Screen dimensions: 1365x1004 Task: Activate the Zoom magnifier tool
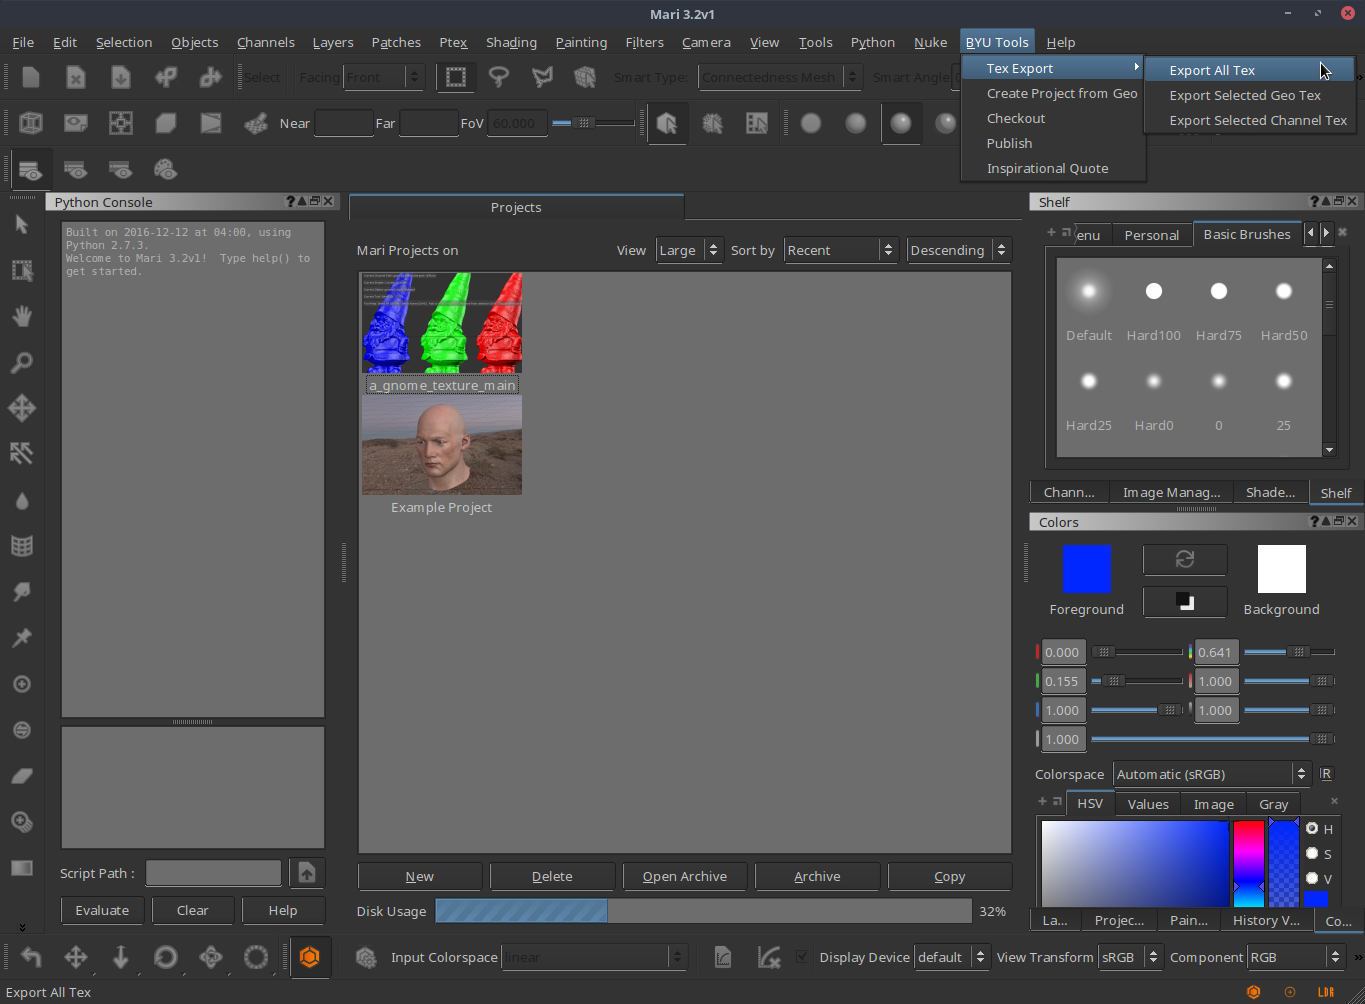(22, 362)
